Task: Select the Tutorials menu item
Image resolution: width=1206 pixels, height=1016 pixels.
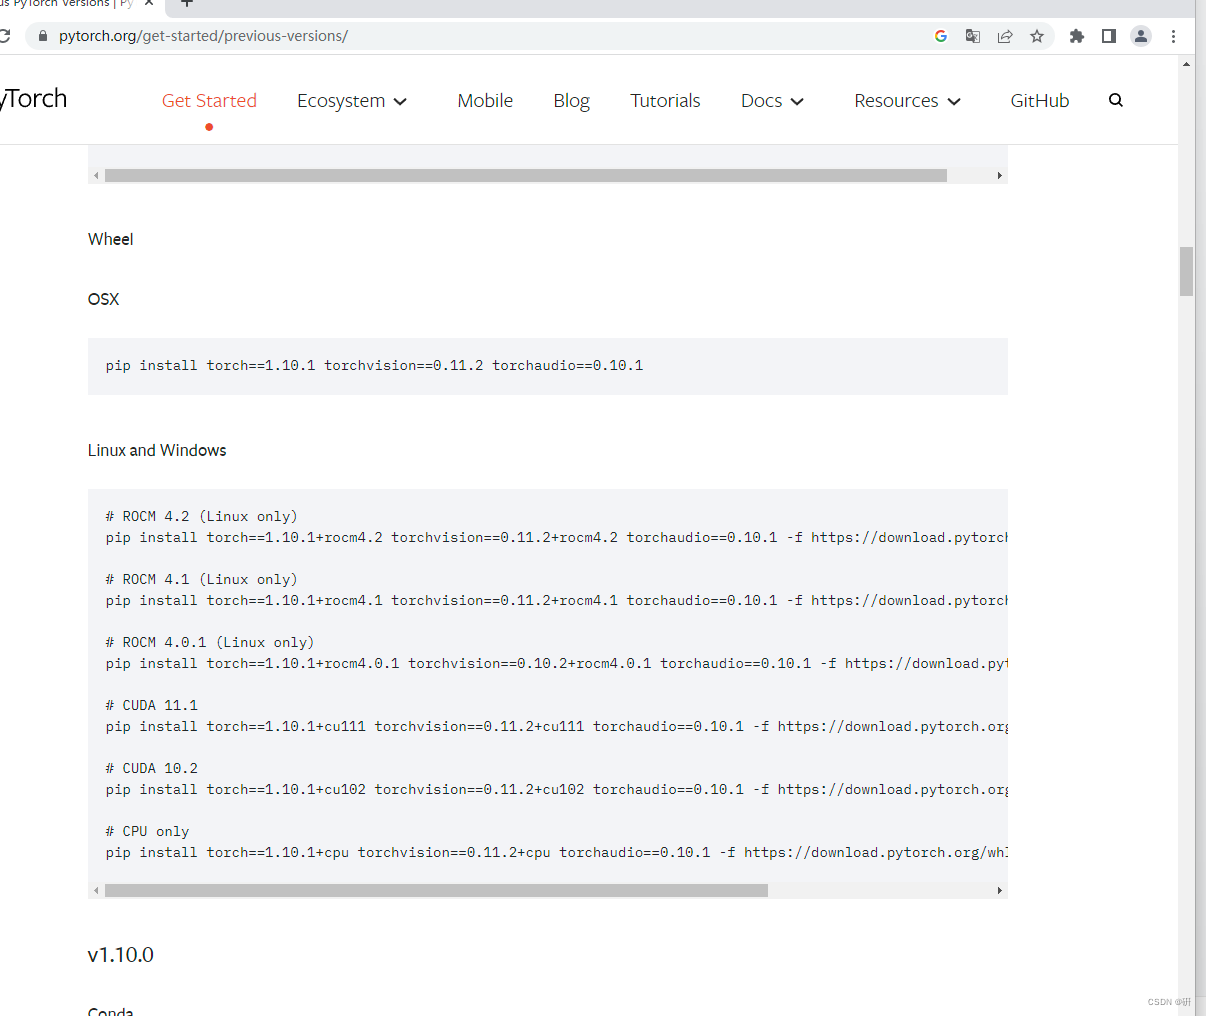Action: tap(665, 100)
